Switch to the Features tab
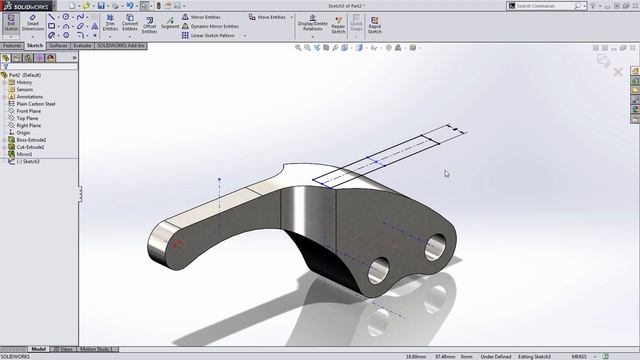Screen dimensions: 640x360 pos(12,46)
